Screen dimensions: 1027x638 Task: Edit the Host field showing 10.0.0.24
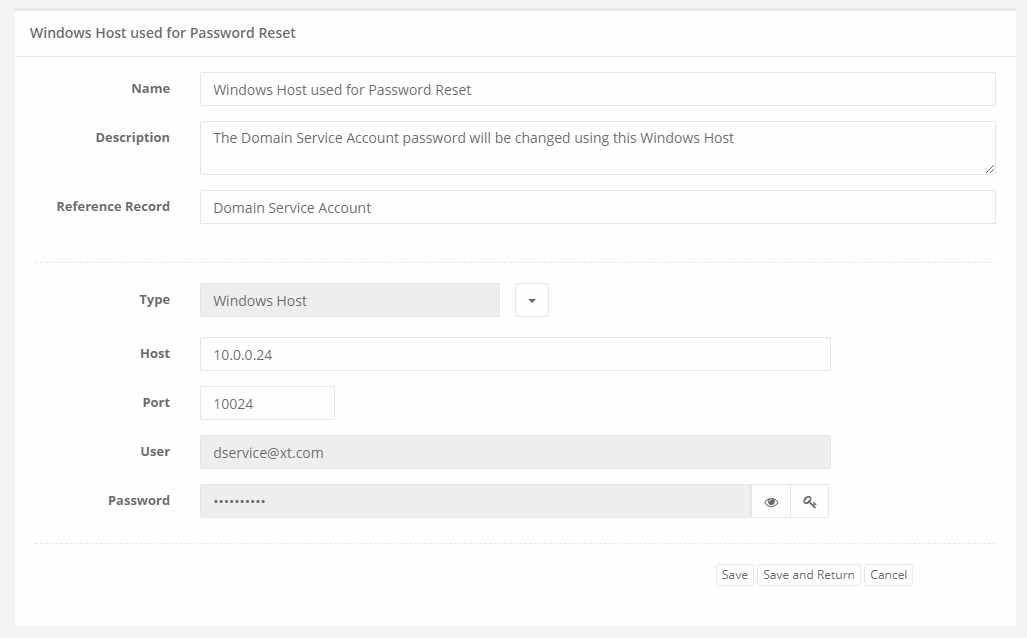point(515,354)
